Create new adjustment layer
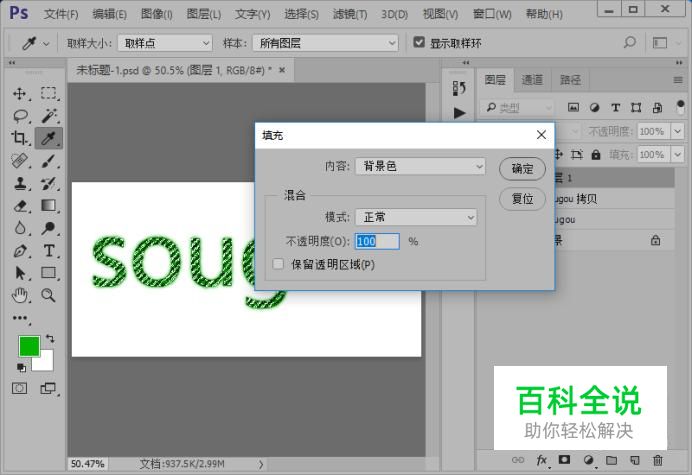692x475 pixels. click(588, 460)
